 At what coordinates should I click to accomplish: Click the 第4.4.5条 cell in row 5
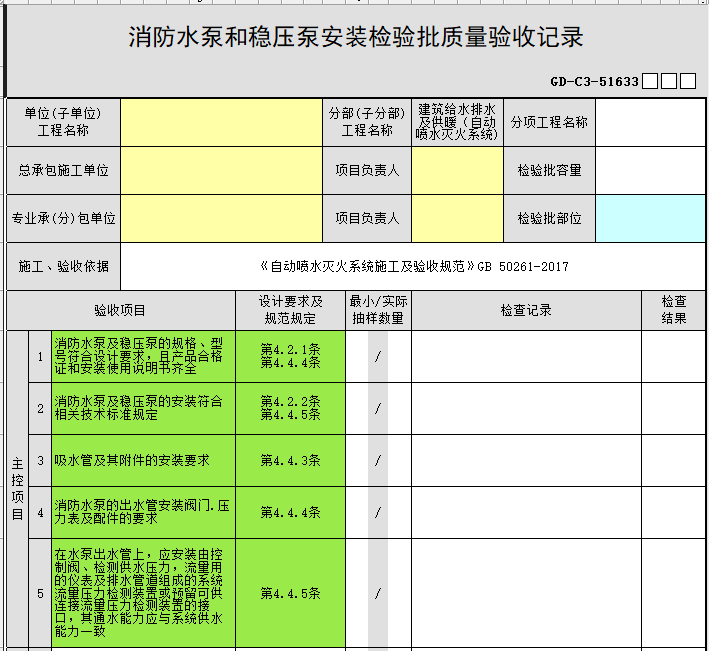coord(290,593)
